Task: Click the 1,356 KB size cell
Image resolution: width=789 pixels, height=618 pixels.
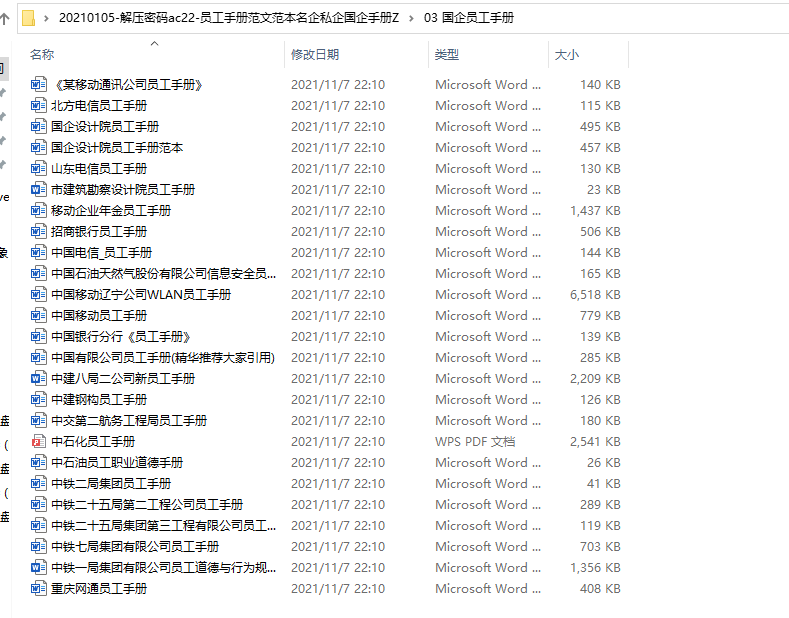Action: [x=595, y=567]
